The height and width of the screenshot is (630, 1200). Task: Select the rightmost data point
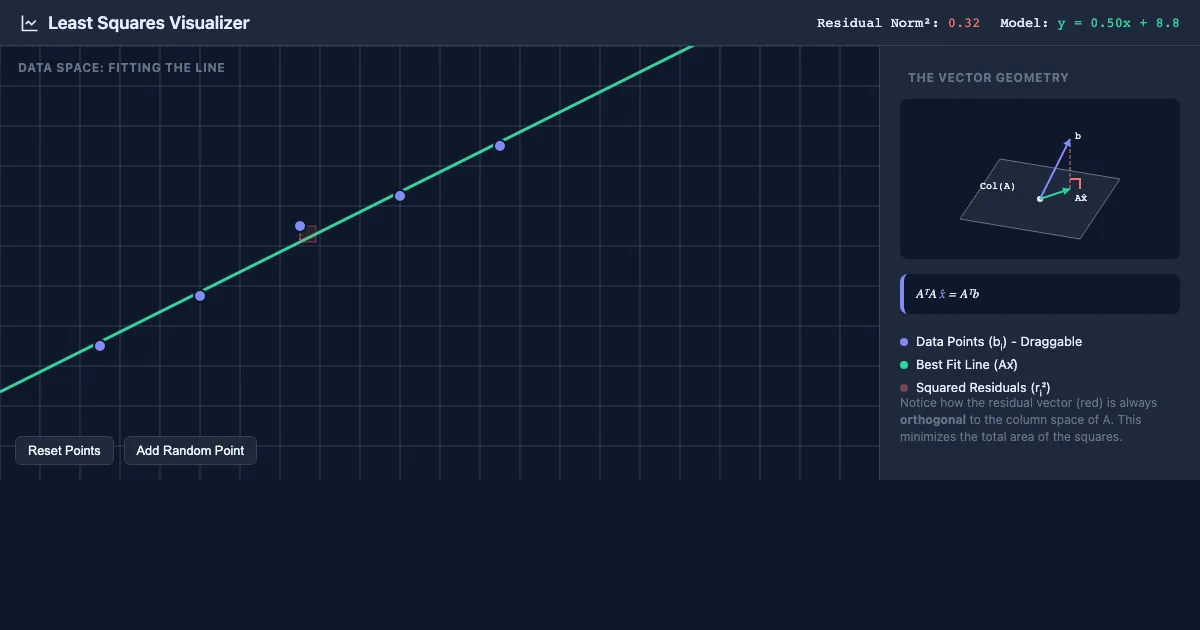[x=500, y=146]
